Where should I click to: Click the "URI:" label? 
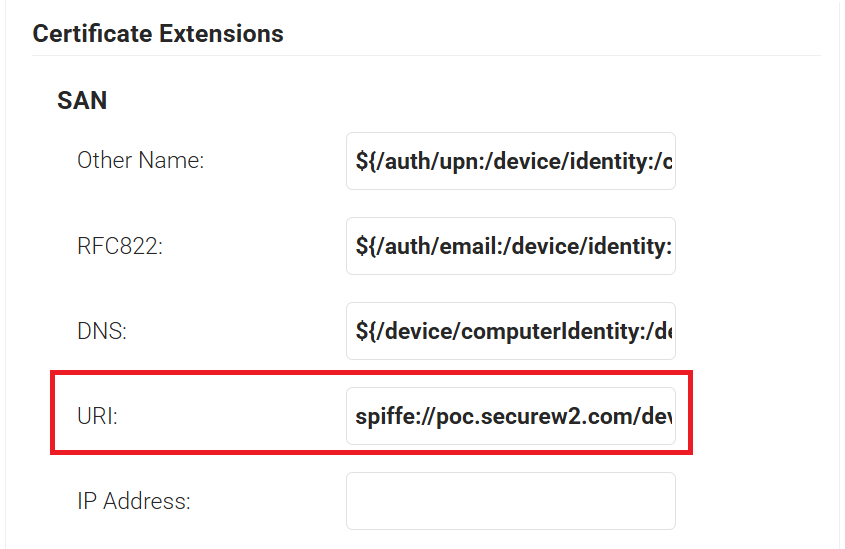pos(98,416)
